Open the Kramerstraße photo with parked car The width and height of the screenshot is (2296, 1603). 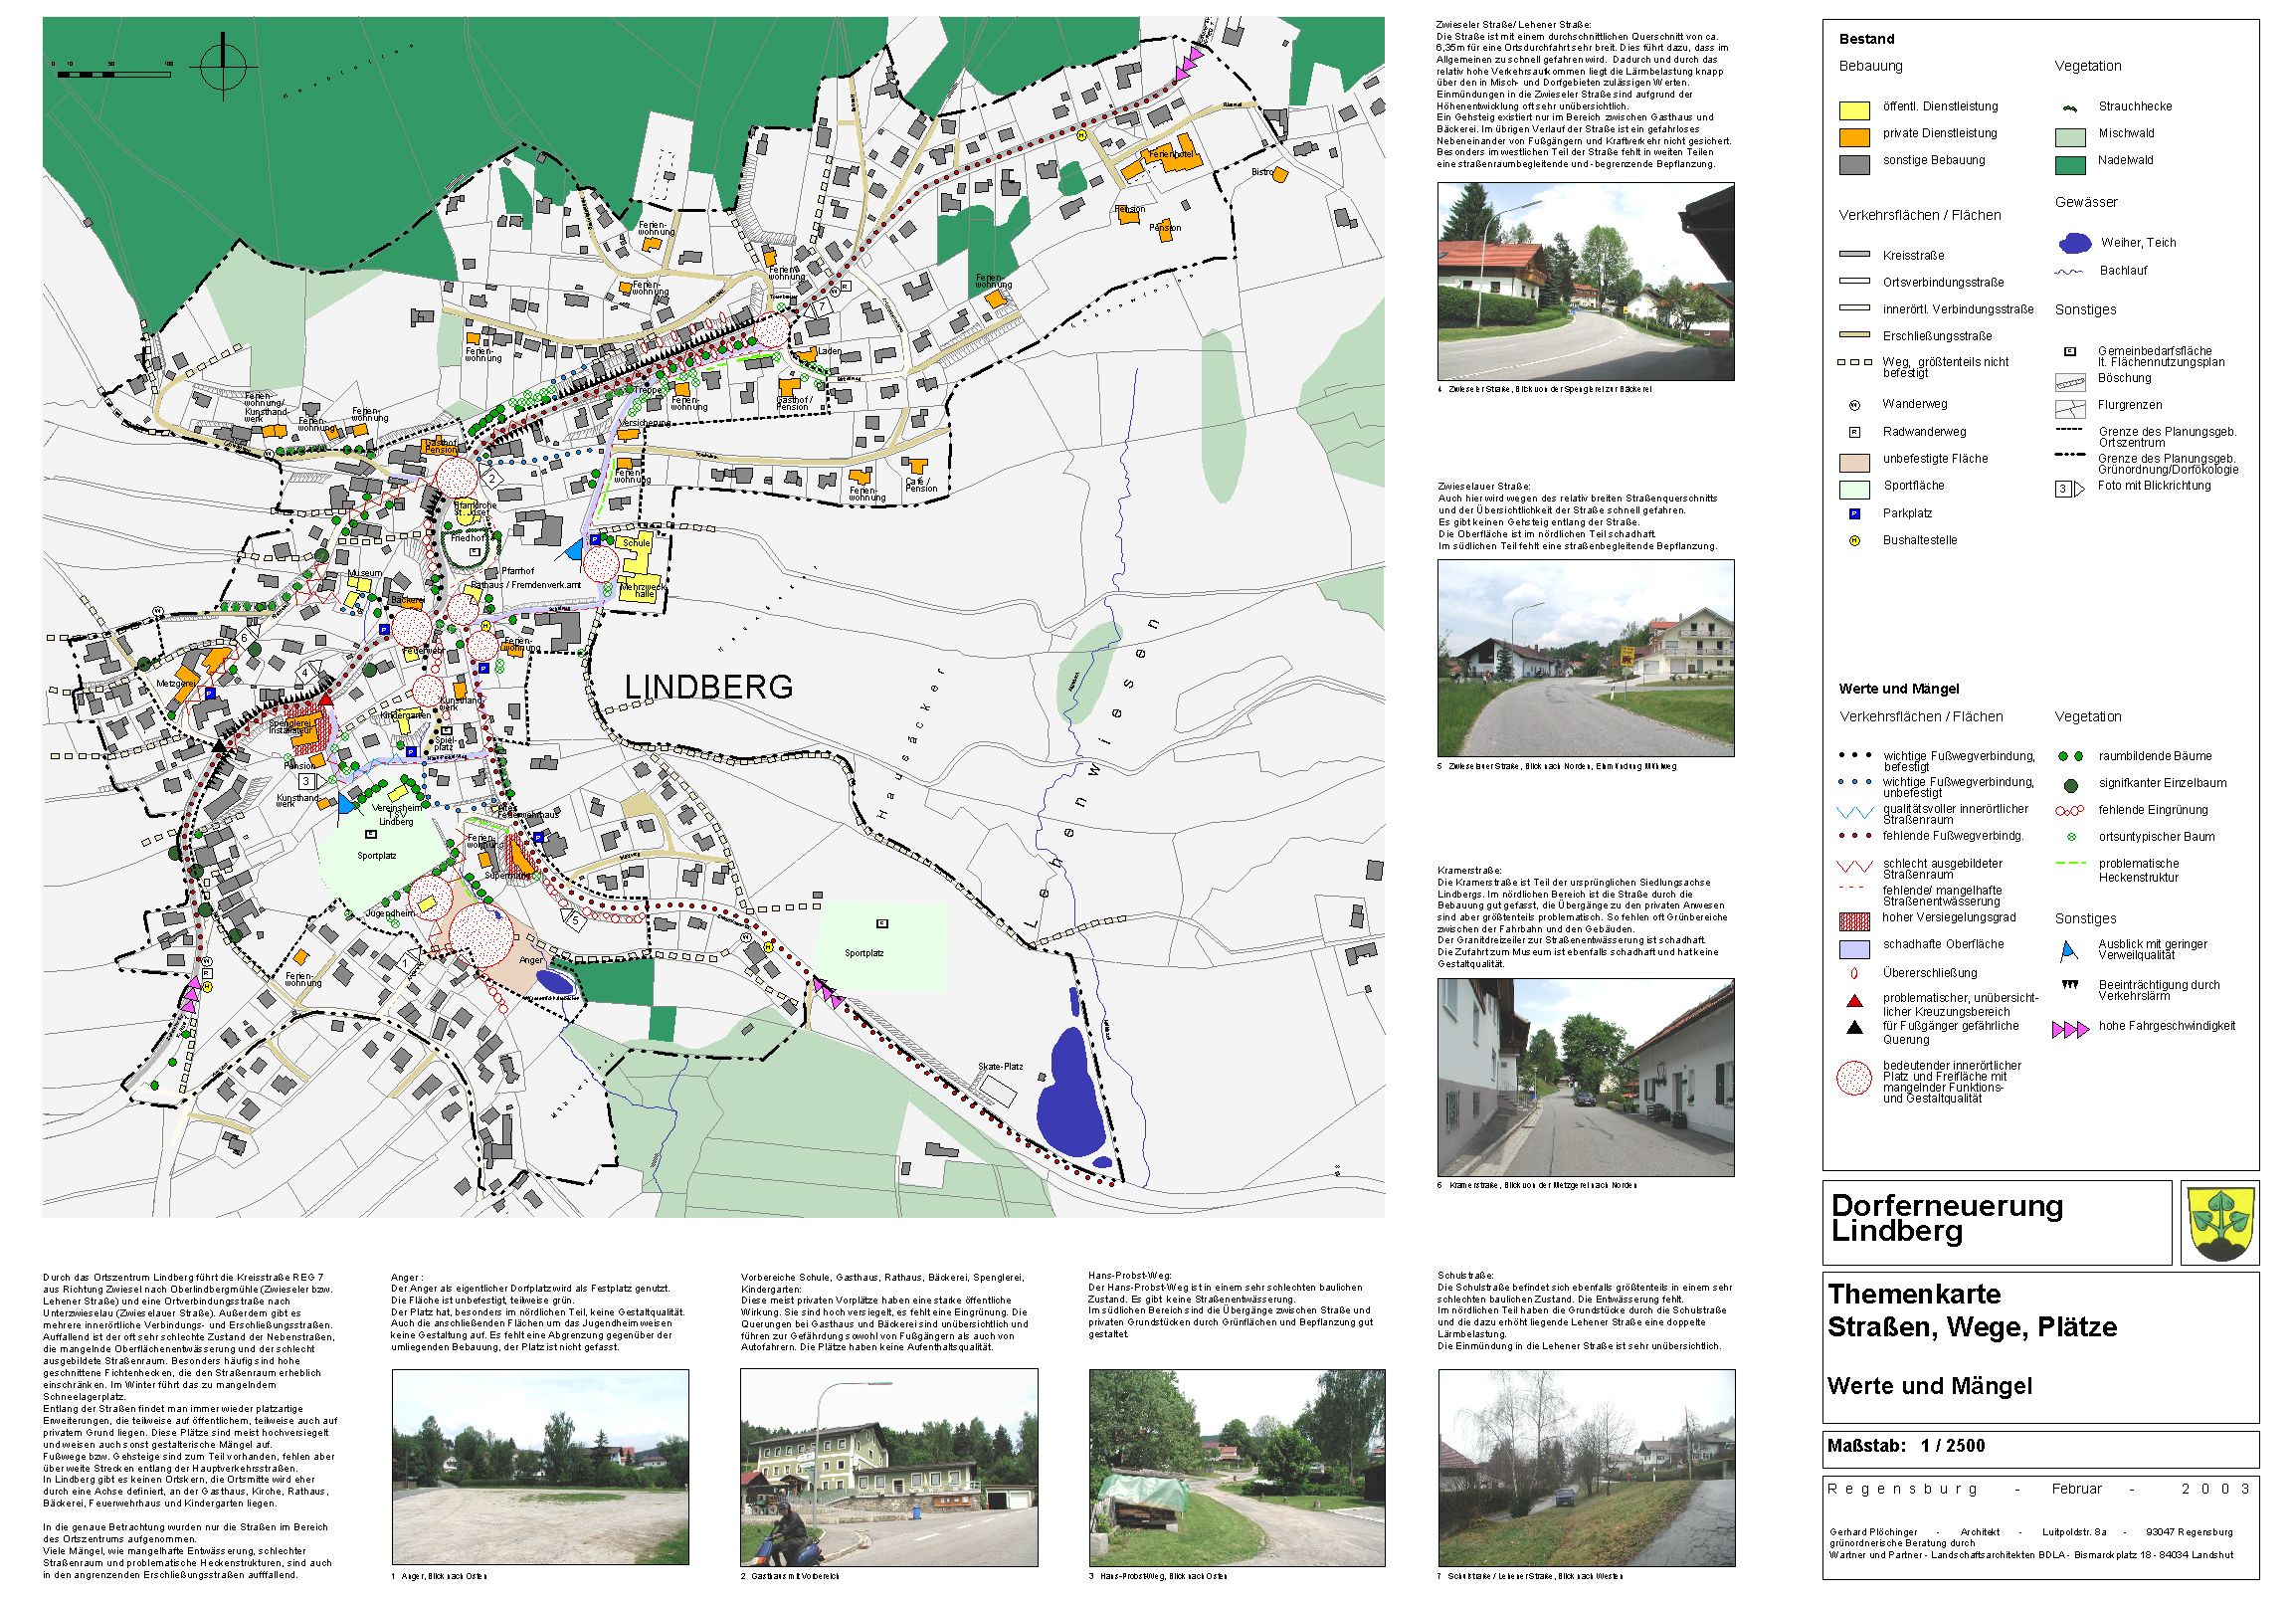coord(1585,1077)
